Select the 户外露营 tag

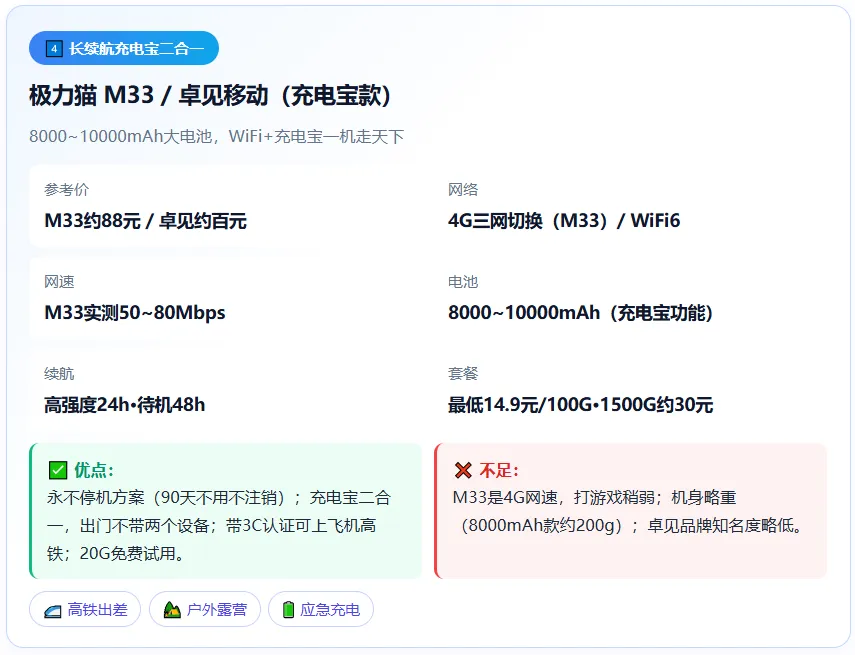(x=205, y=609)
